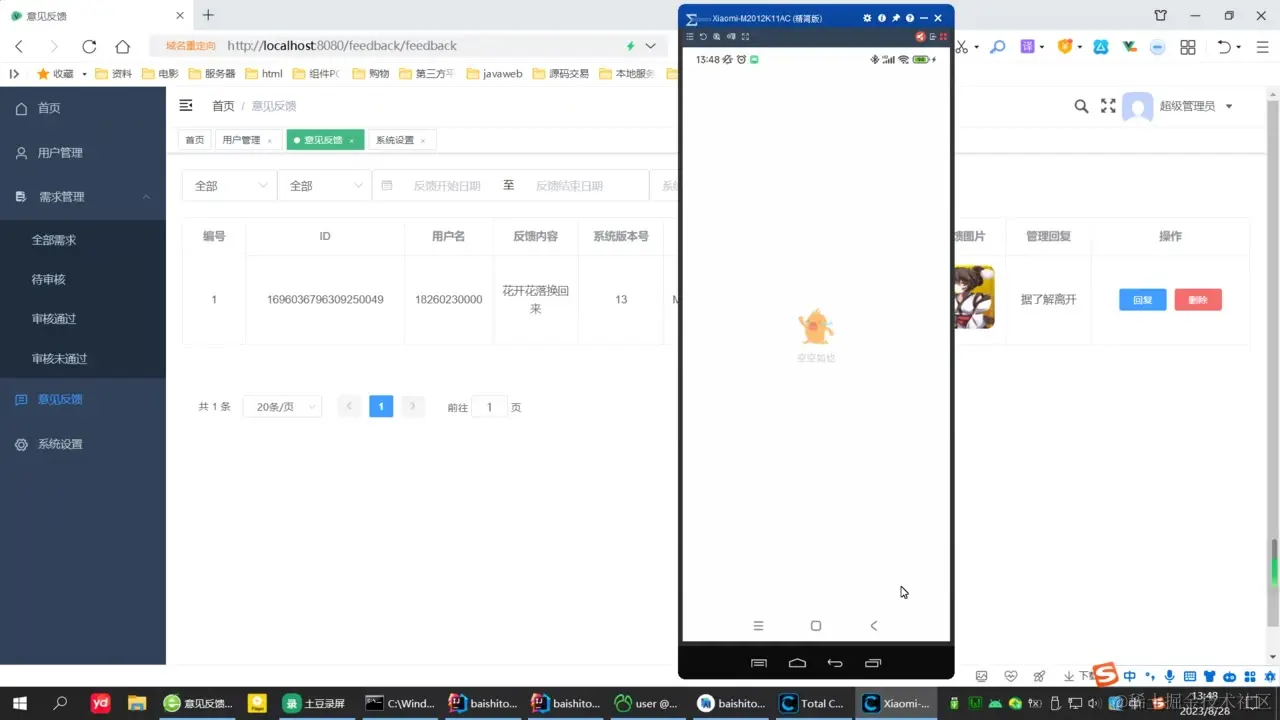The image size is (1280, 720).
Task: Open the first 全部 filter dropdown
Action: 229,186
